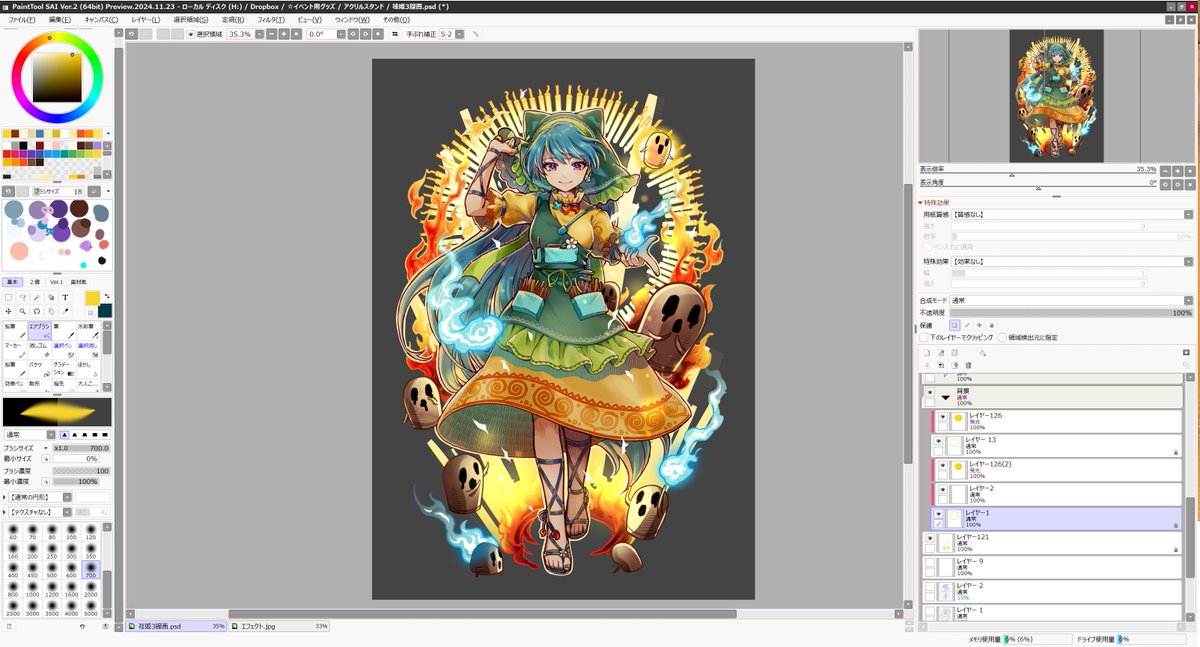Choose the バケツ bucket fill tool
This screenshot has height=647, width=1200.
(x=40, y=369)
